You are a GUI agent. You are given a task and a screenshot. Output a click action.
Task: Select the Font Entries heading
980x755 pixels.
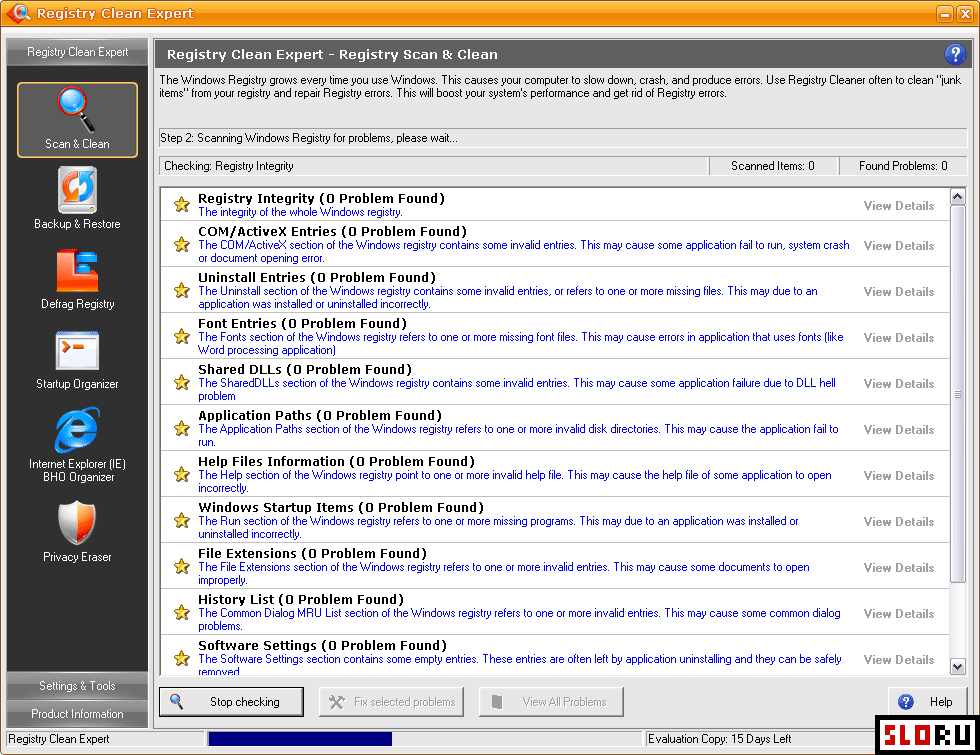point(302,324)
